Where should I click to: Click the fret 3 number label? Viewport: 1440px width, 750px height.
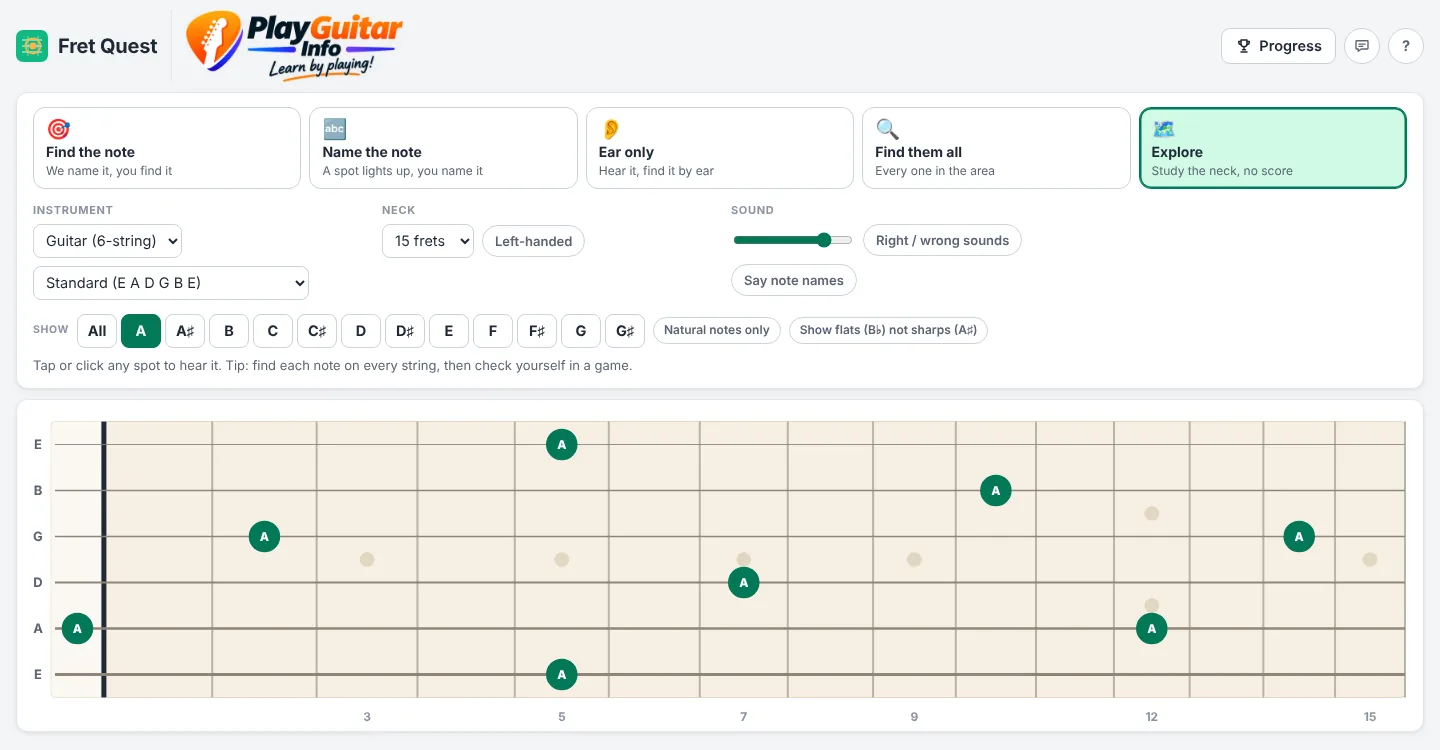367,717
